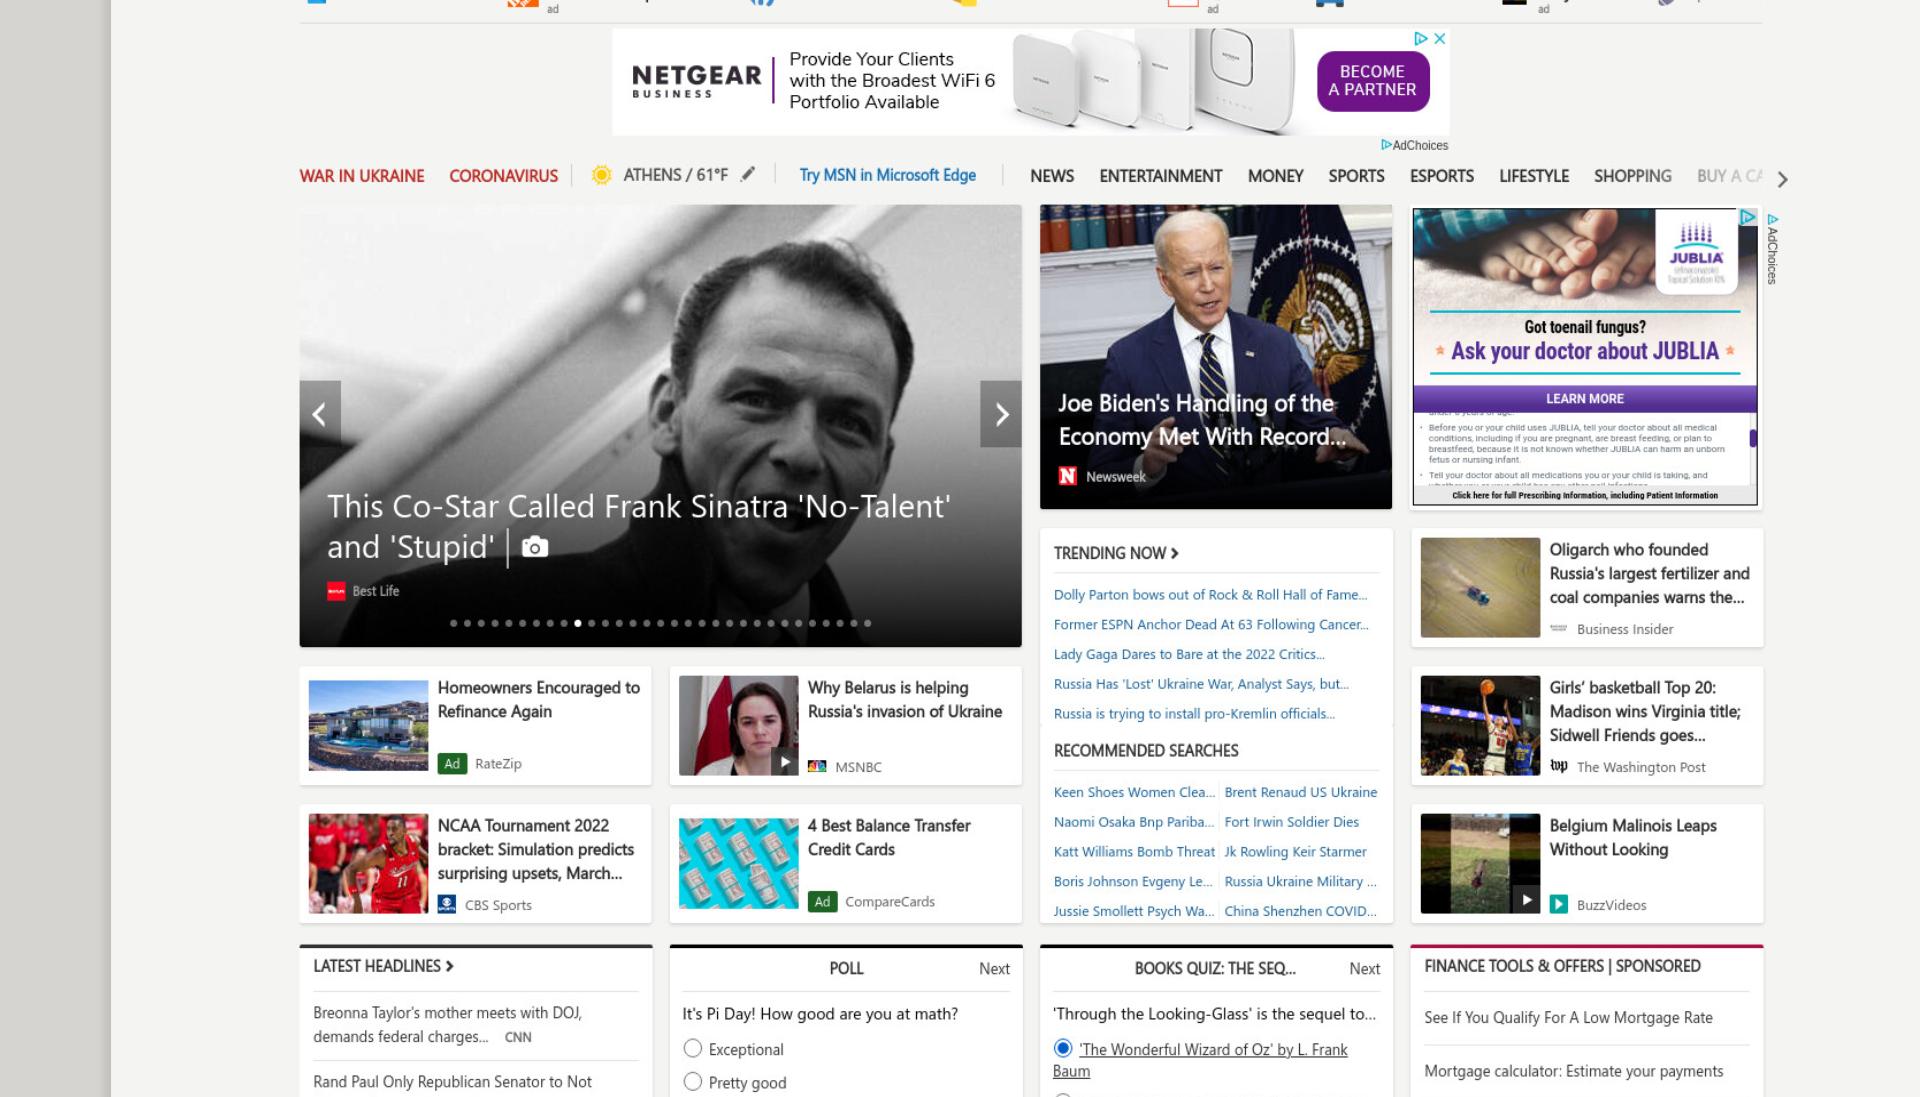The image size is (1920, 1097).
Task: Open Former ESPN Anchor Dead story
Action: tap(1211, 624)
